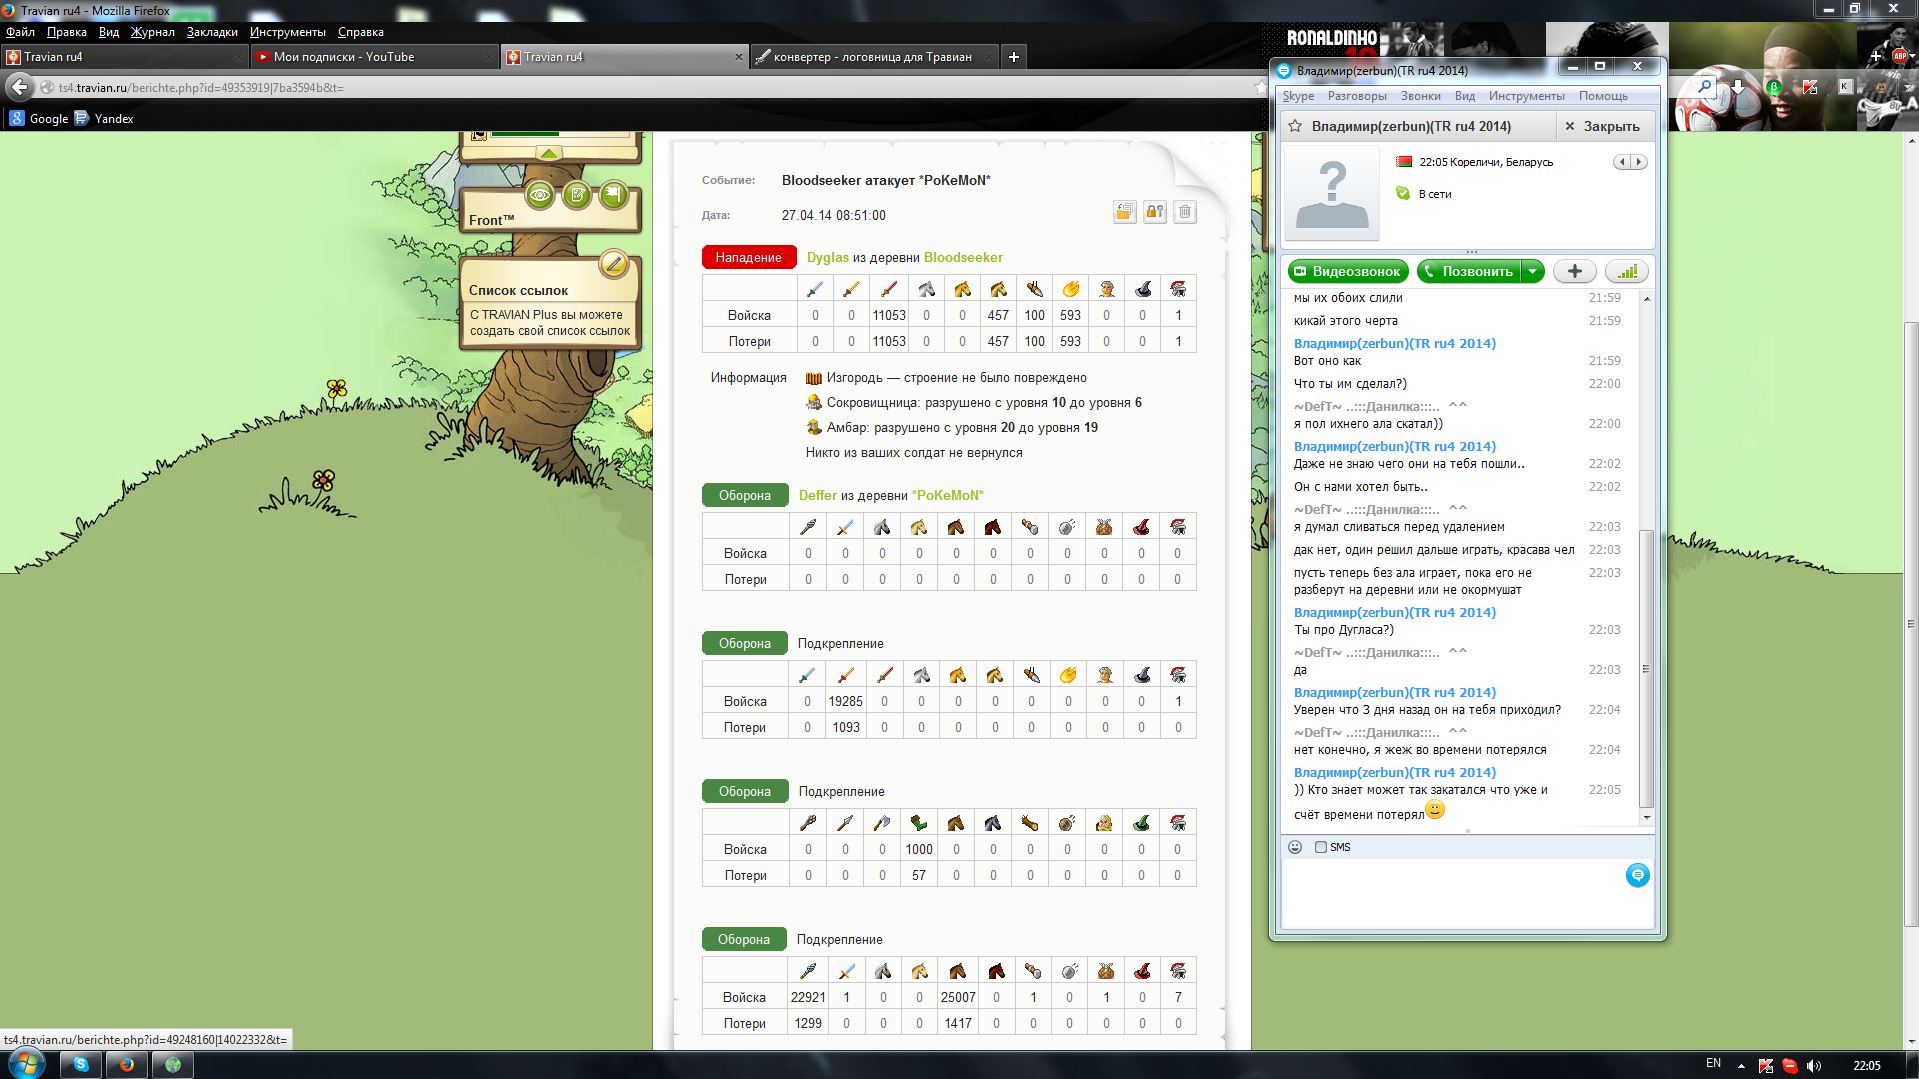Open the Skype emoticon picker smiley

1295,847
